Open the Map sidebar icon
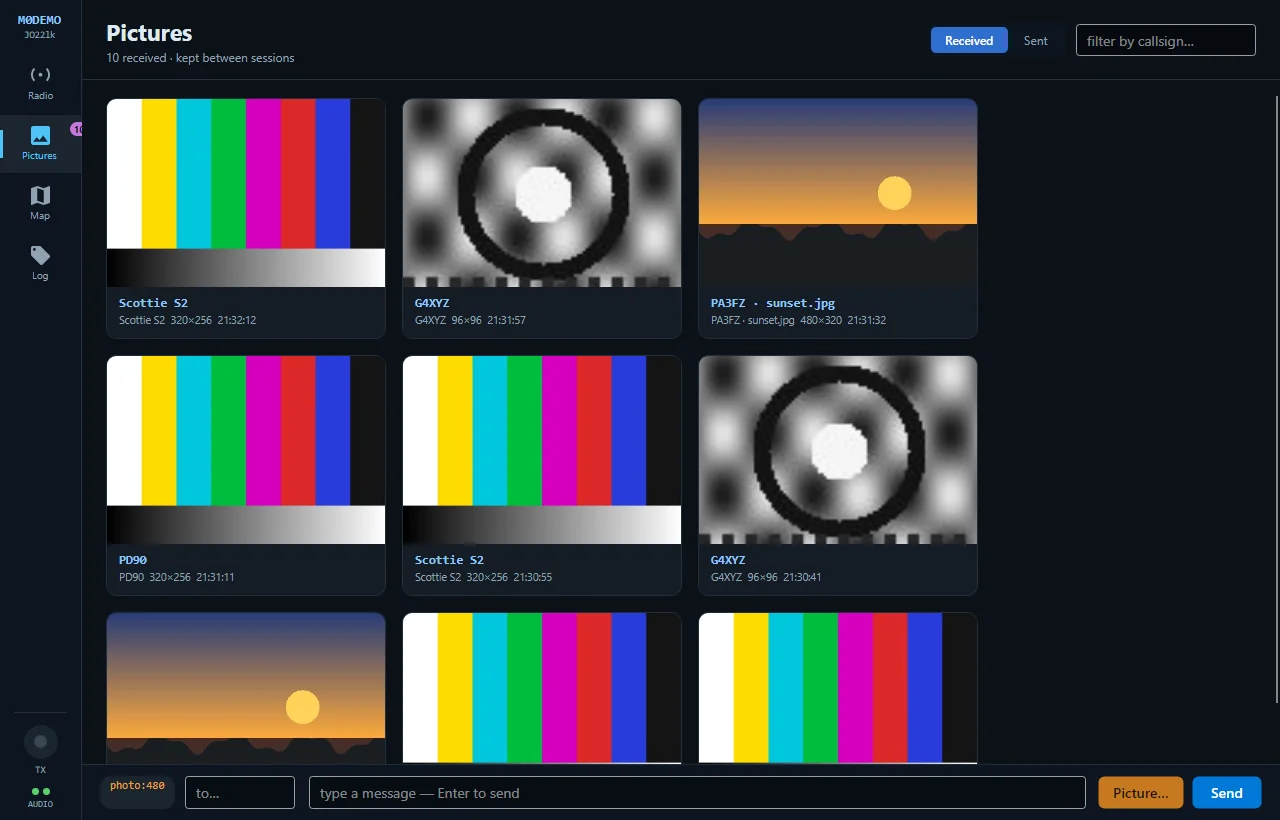Image resolution: width=1280 pixels, height=820 pixels. 40,195
